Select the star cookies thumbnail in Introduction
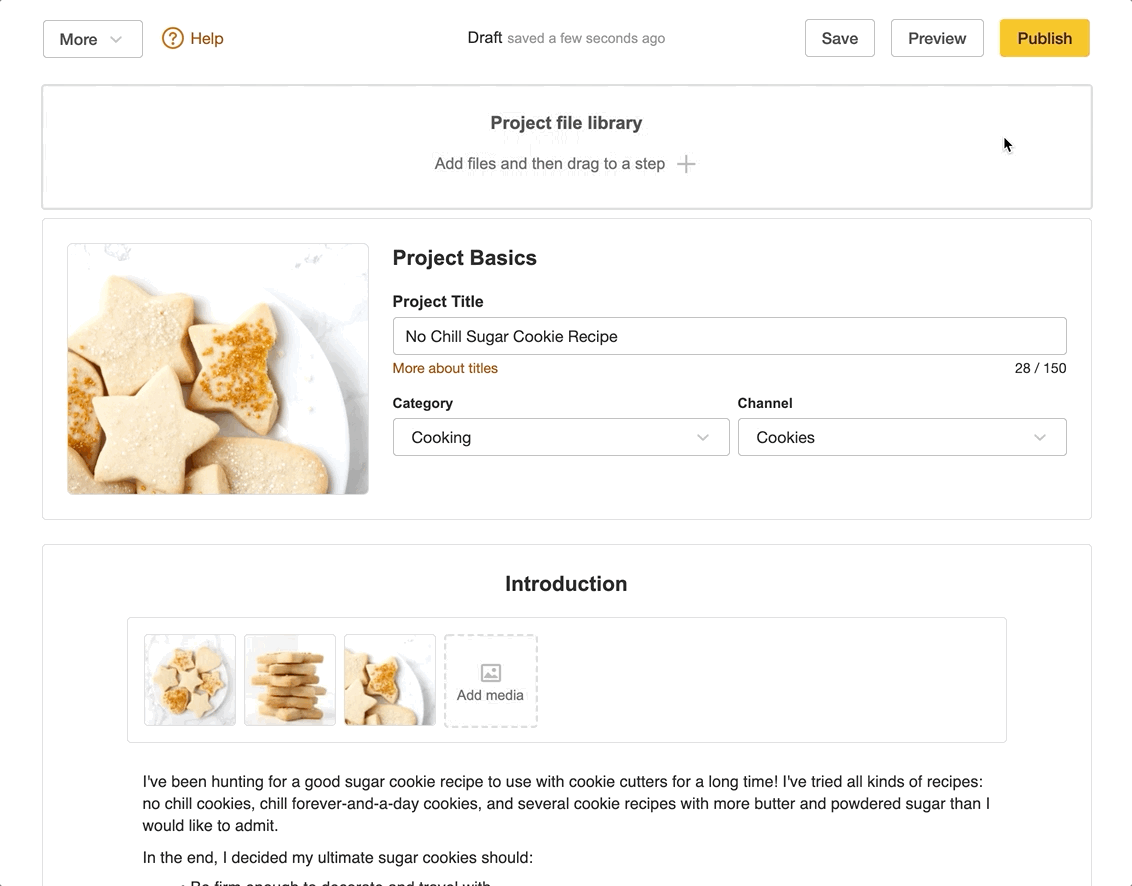 tap(189, 680)
